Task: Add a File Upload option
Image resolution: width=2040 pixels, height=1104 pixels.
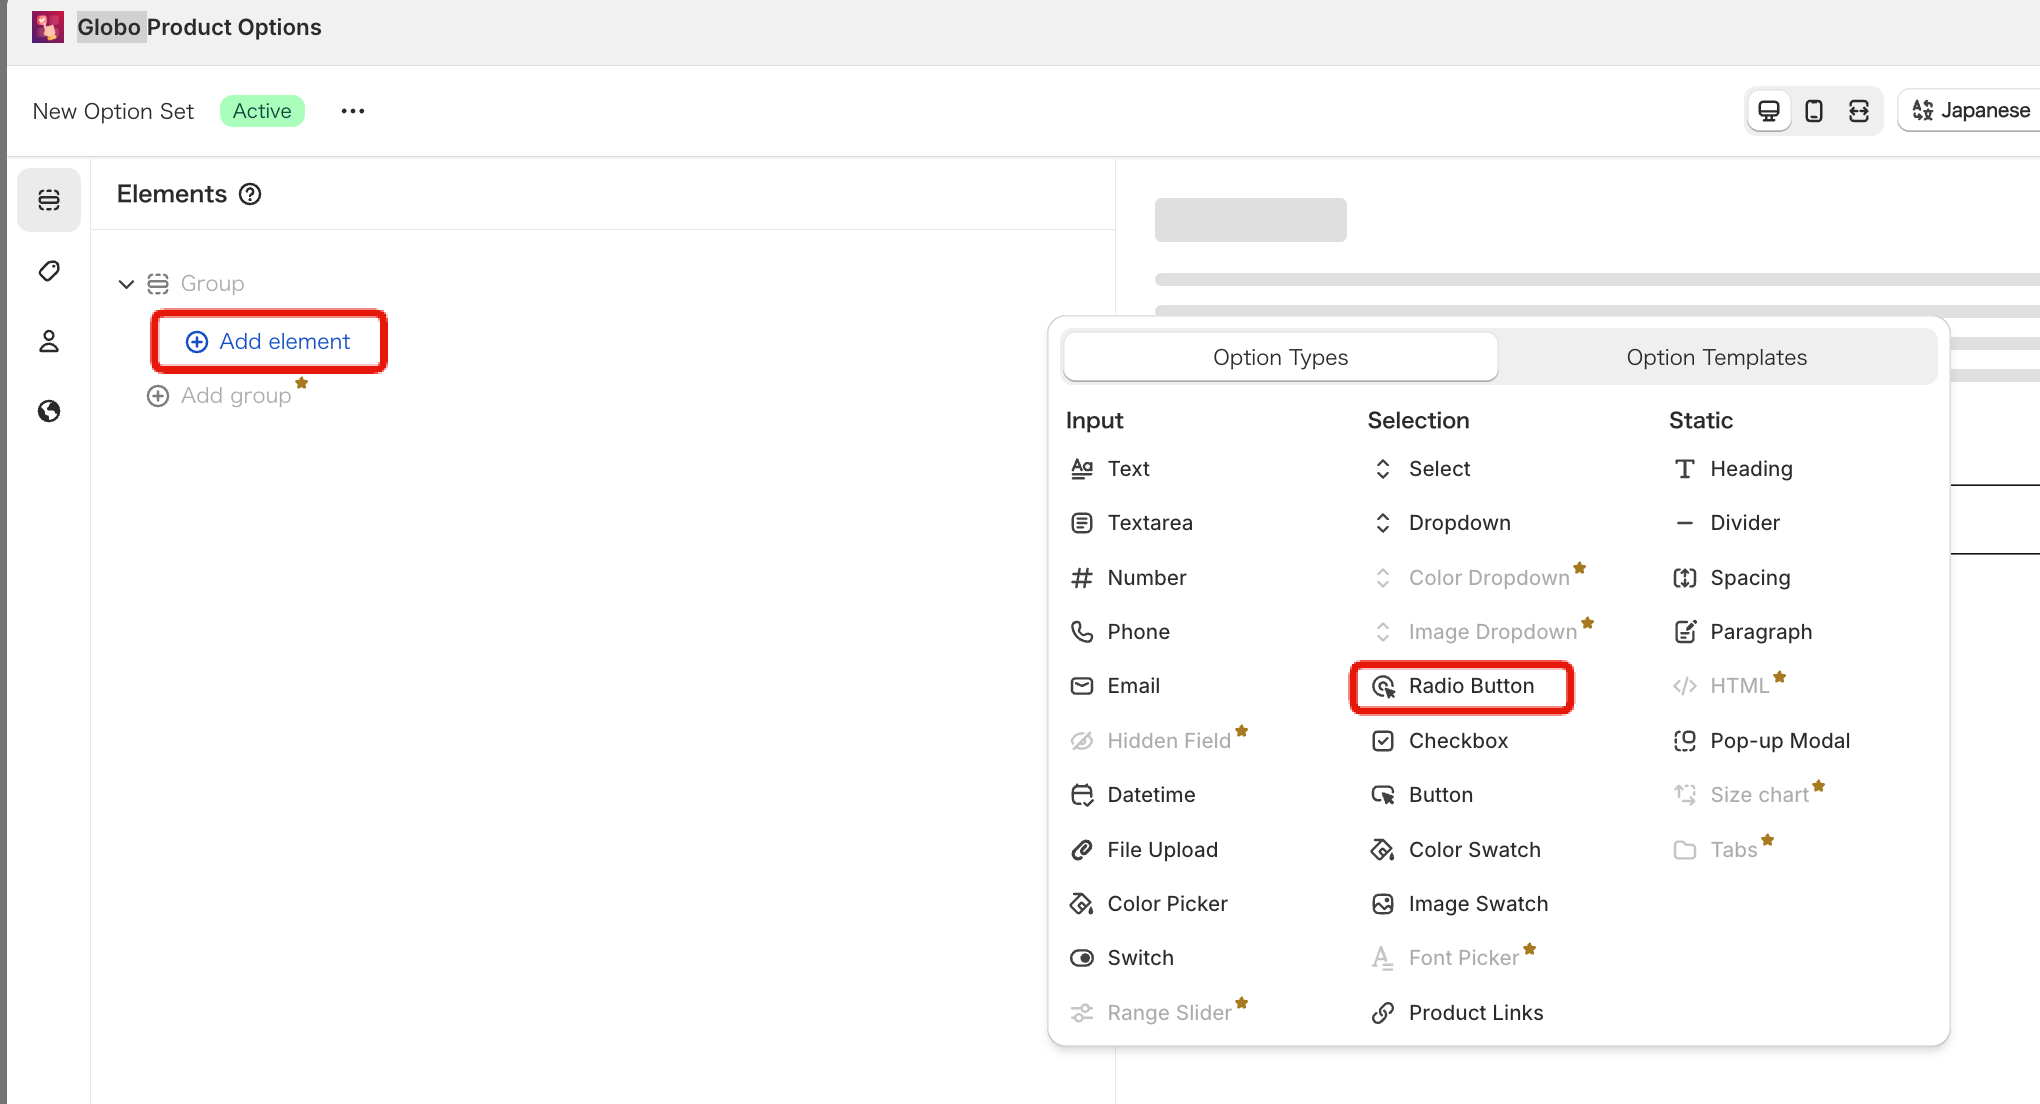Action: [1161, 850]
